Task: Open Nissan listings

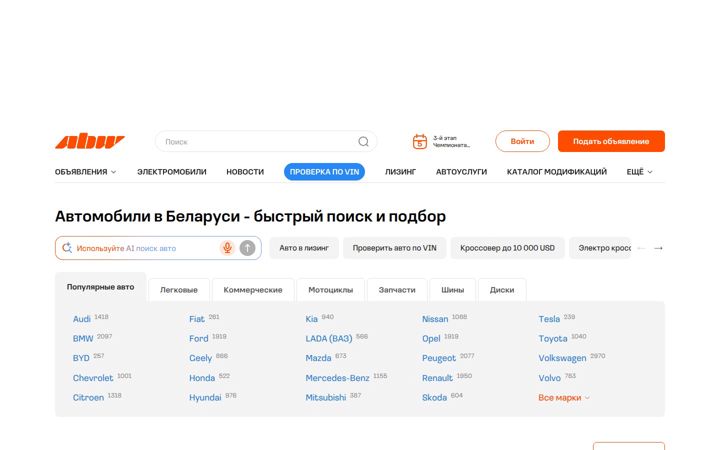Action: click(x=435, y=319)
